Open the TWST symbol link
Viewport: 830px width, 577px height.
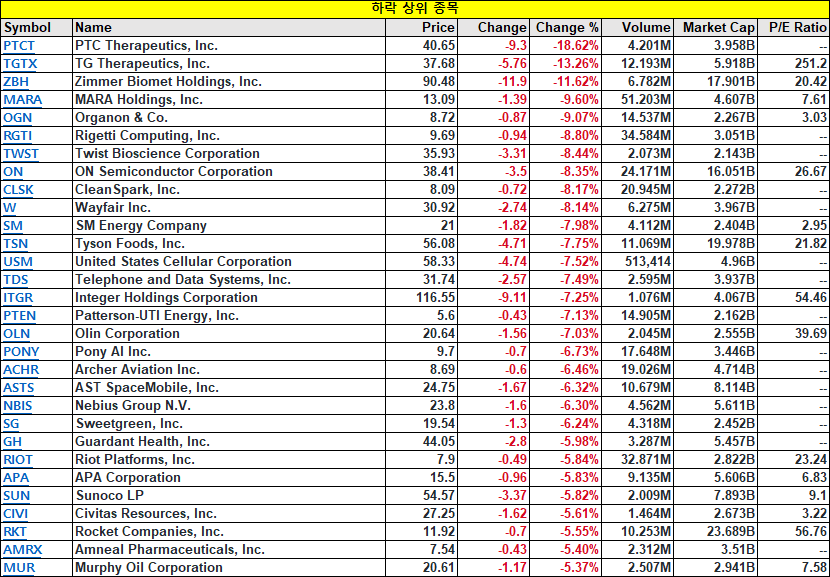point(21,154)
